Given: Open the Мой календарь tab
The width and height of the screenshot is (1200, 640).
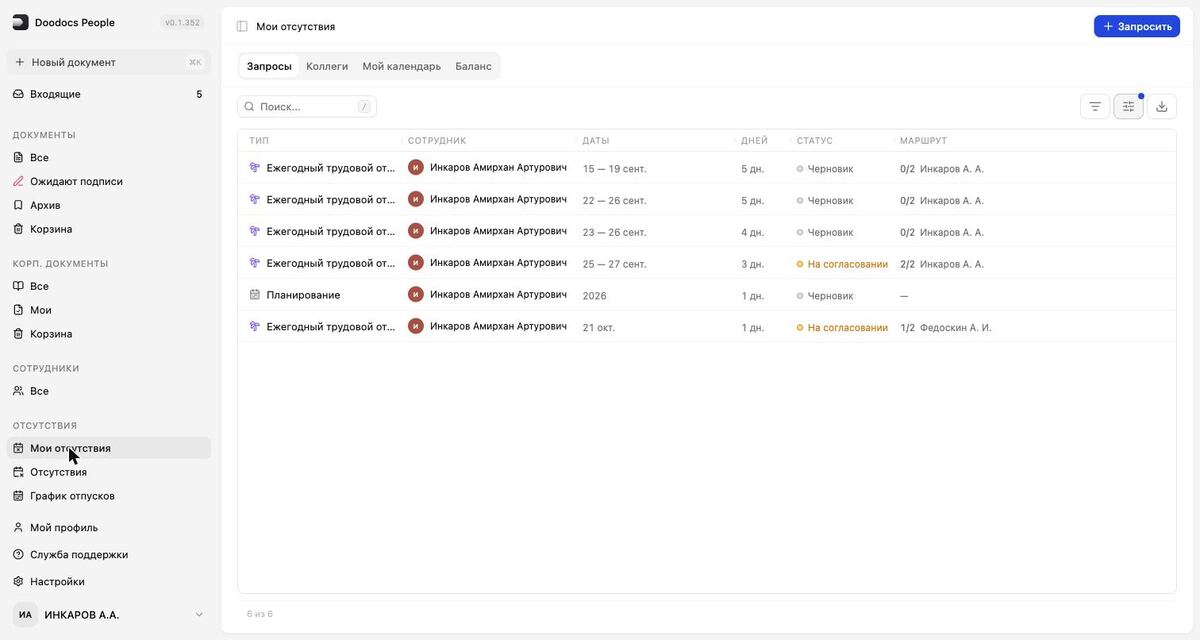Looking at the screenshot, I should (401, 66).
